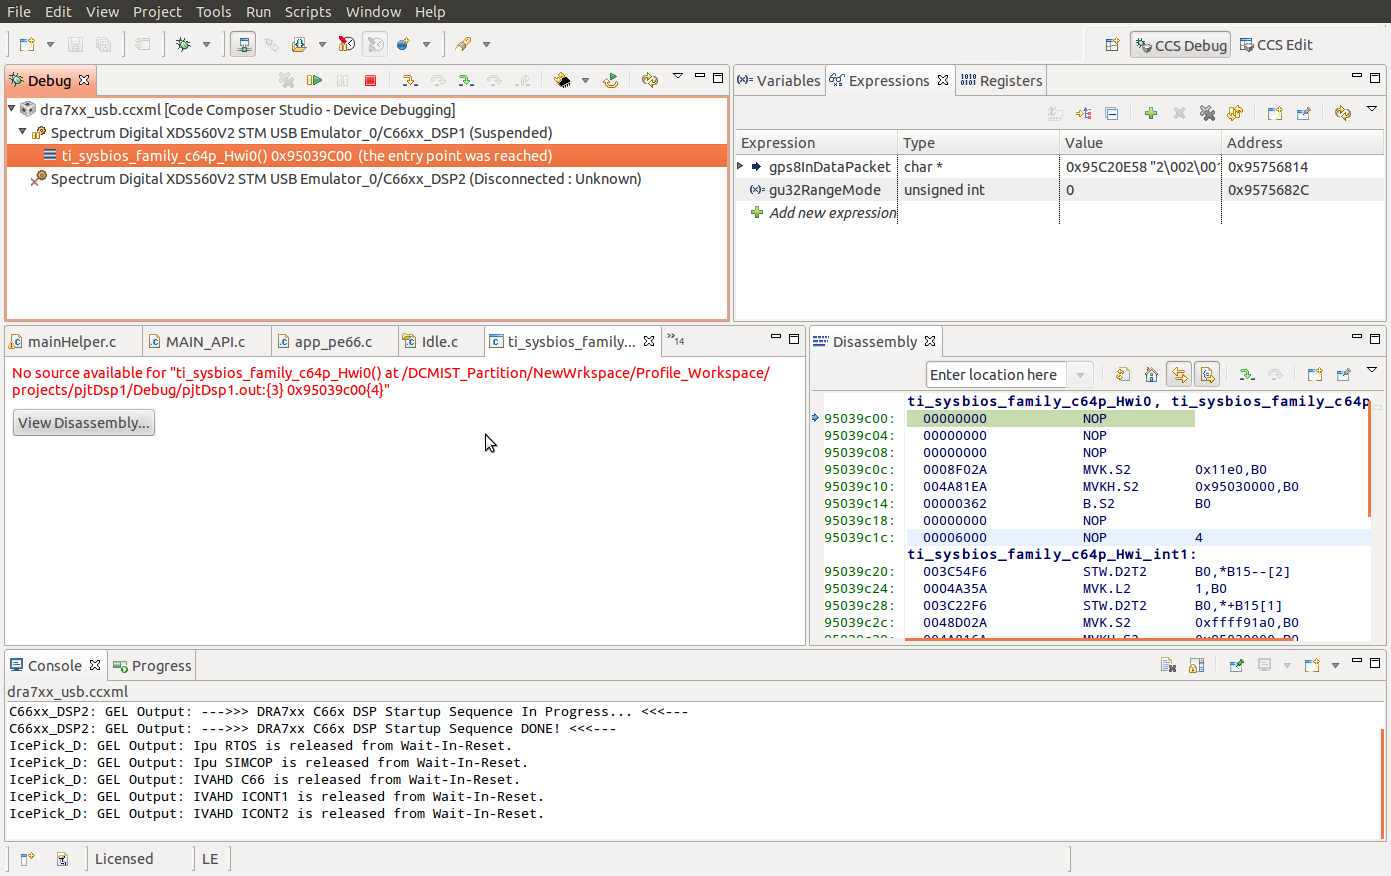Click the Load Program icon in main toolbar
The height and width of the screenshot is (876, 1391).
299,44
